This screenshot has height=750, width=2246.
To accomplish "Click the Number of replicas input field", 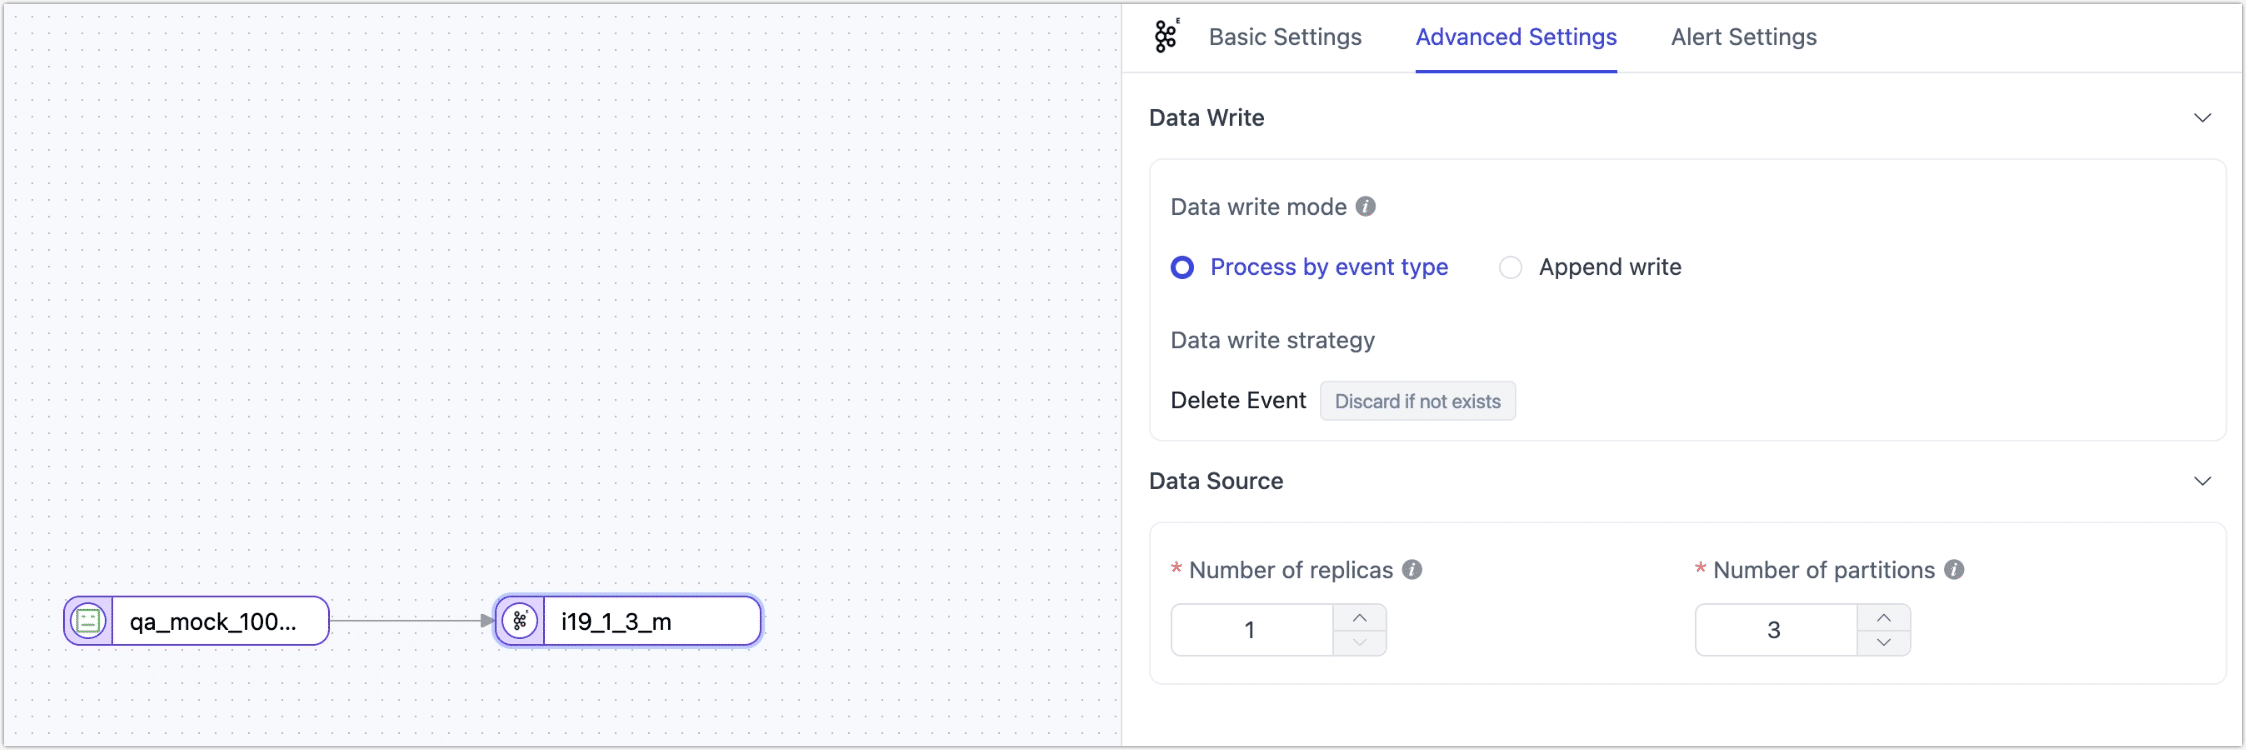I will tap(1250, 629).
